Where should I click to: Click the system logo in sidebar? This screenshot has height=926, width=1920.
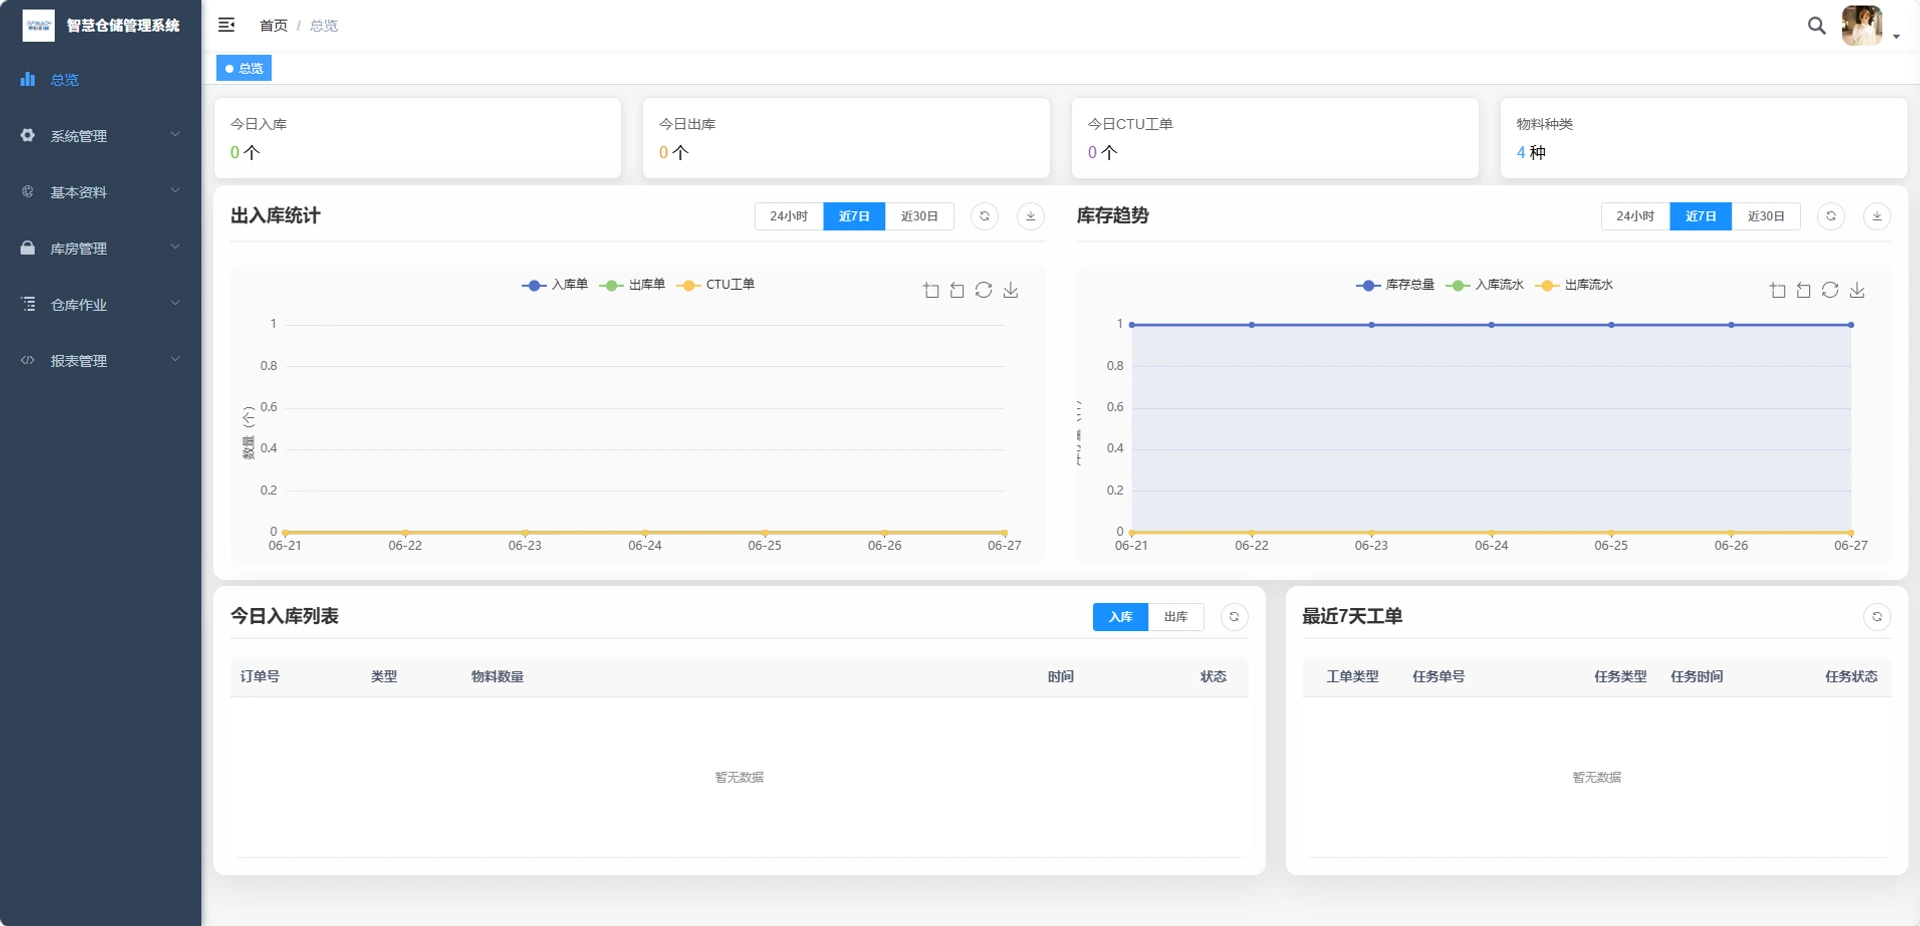coord(38,25)
